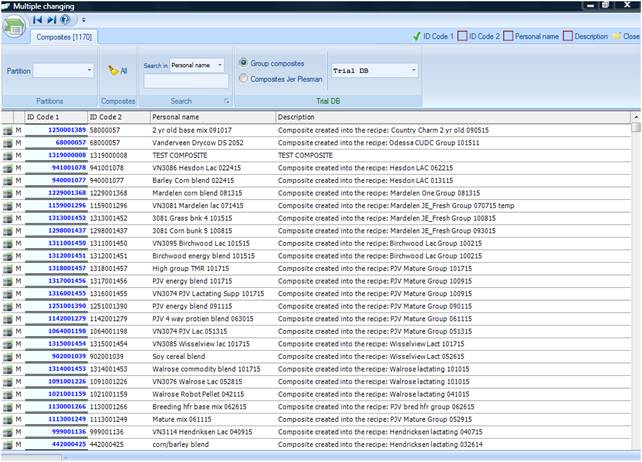Click row icon for VN3074 PJV Lac 051315
Screen dimensions: 642x462
click(7, 332)
